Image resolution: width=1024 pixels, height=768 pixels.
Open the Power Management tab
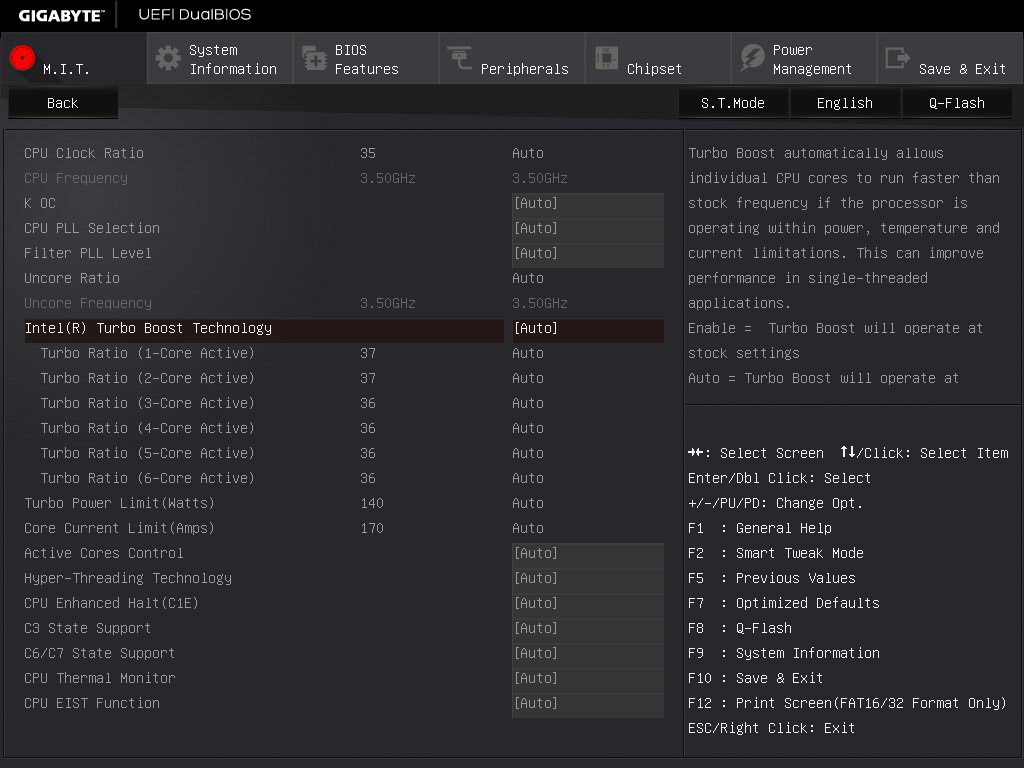804,59
